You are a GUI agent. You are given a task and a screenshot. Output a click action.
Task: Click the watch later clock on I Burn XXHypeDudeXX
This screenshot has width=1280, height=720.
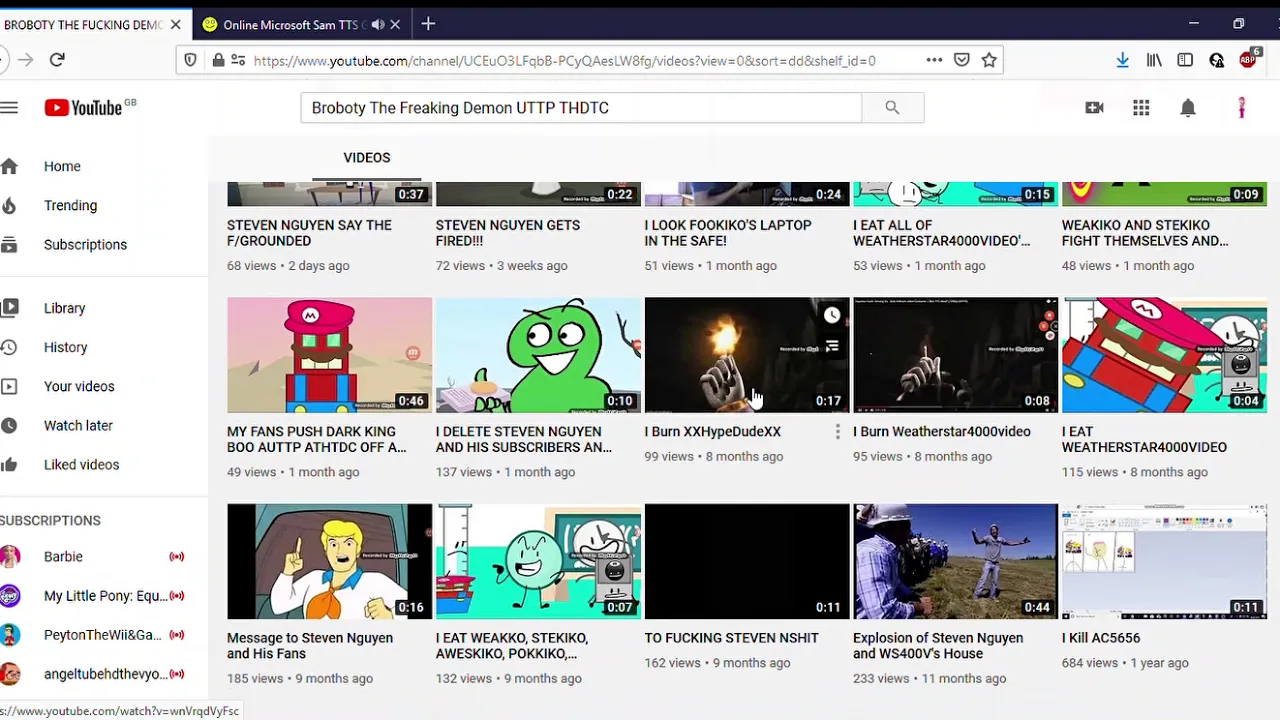click(832, 316)
